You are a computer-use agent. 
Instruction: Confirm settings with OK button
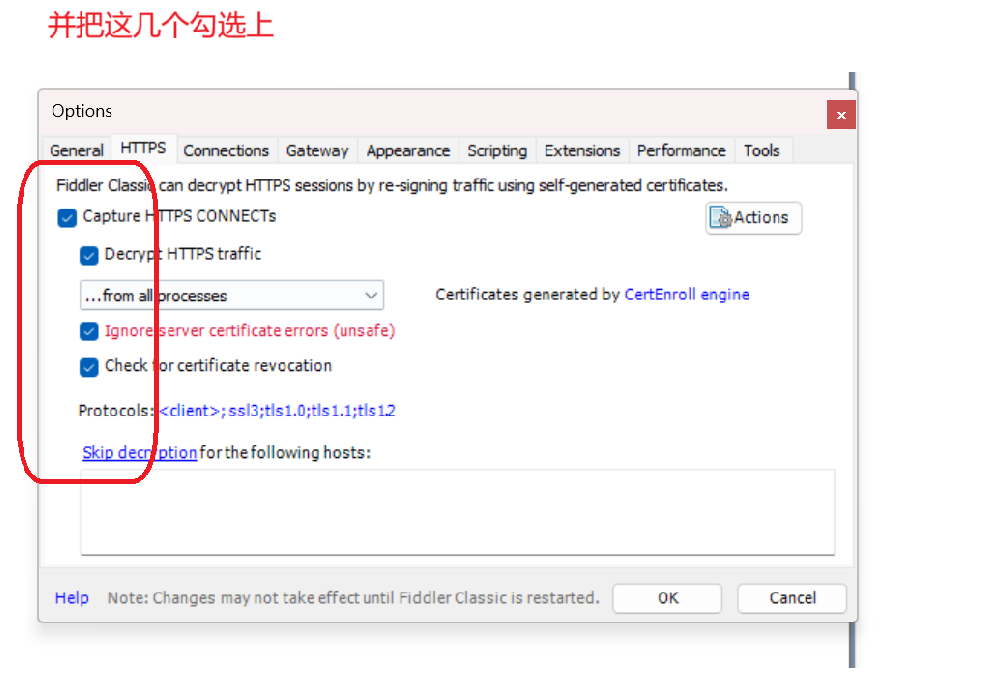[x=667, y=598]
